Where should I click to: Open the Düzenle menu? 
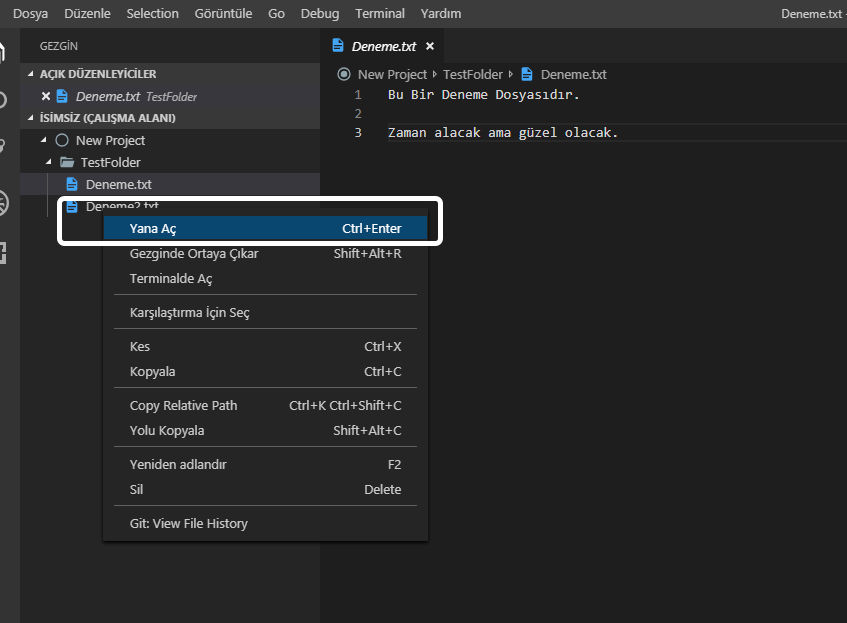point(87,14)
